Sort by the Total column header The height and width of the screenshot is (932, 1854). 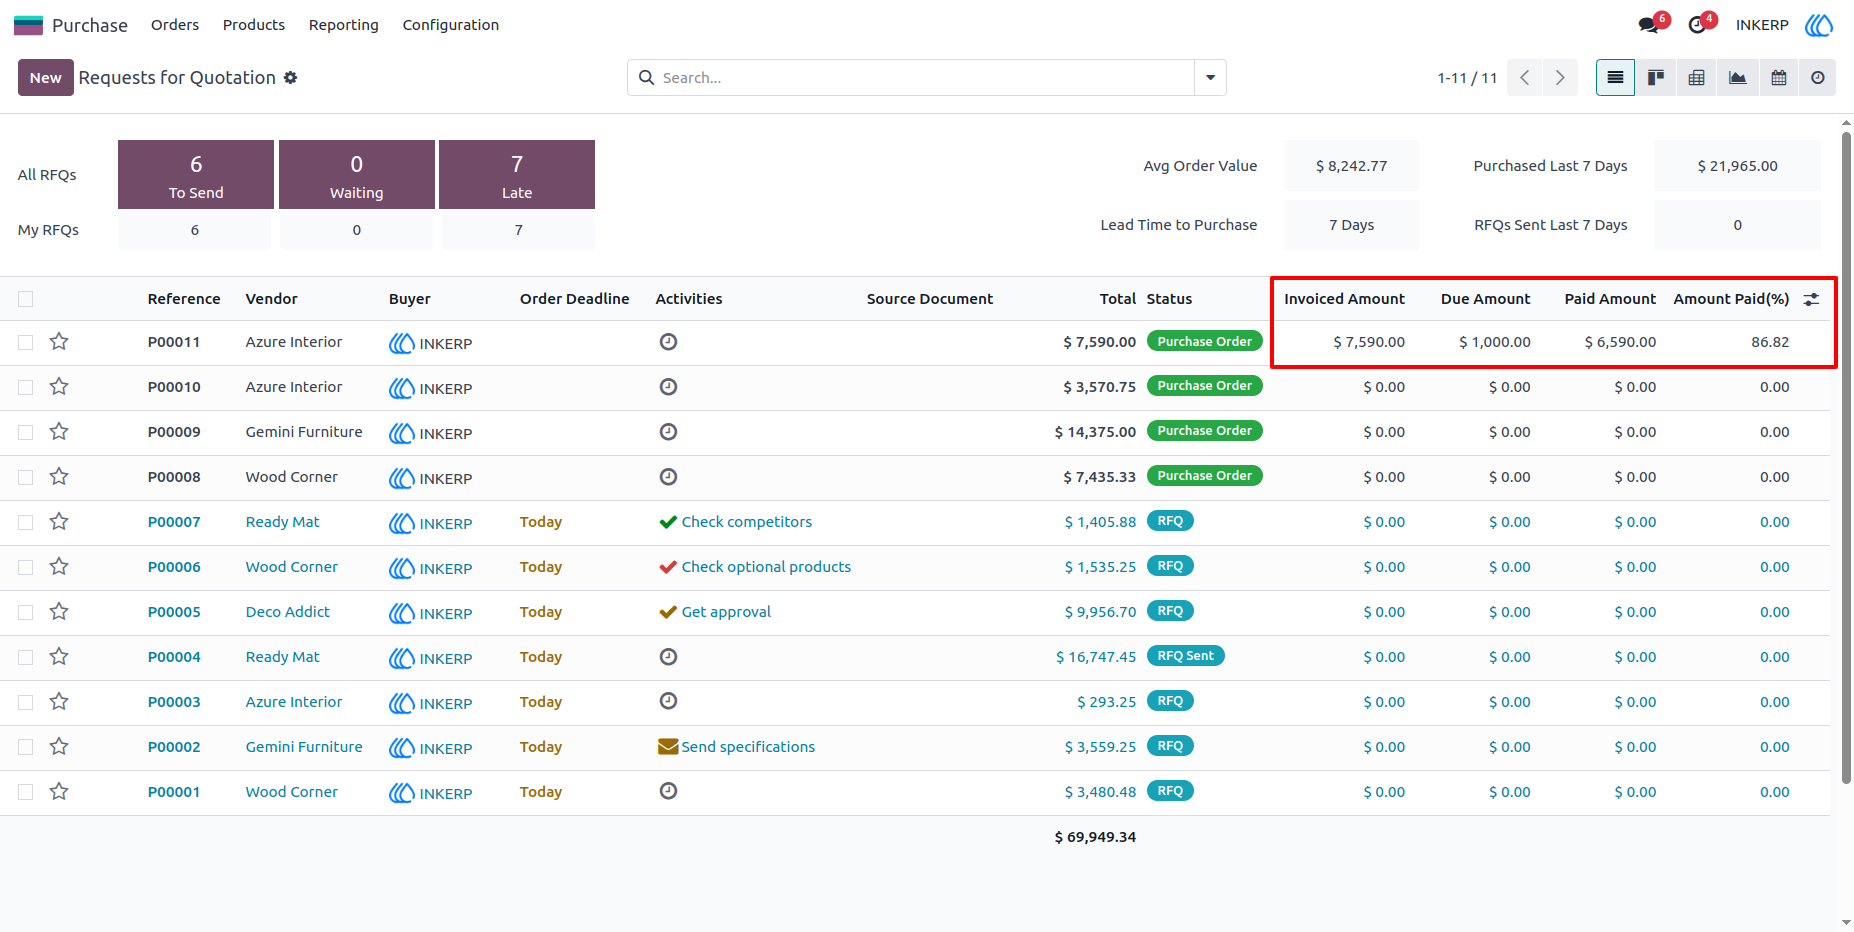click(x=1118, y=299)
